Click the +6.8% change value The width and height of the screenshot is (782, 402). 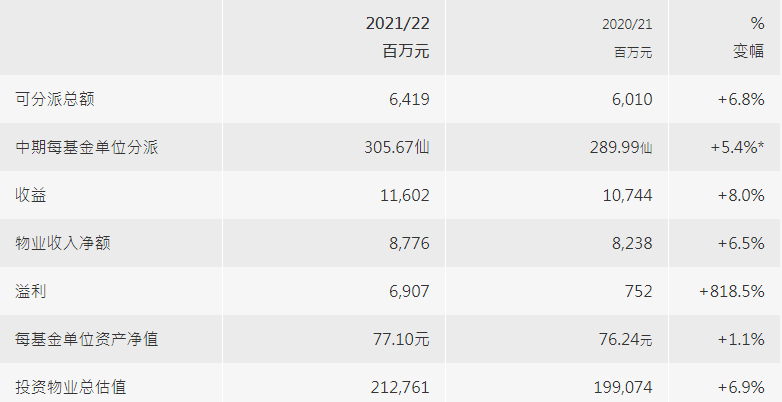point(741,99)
